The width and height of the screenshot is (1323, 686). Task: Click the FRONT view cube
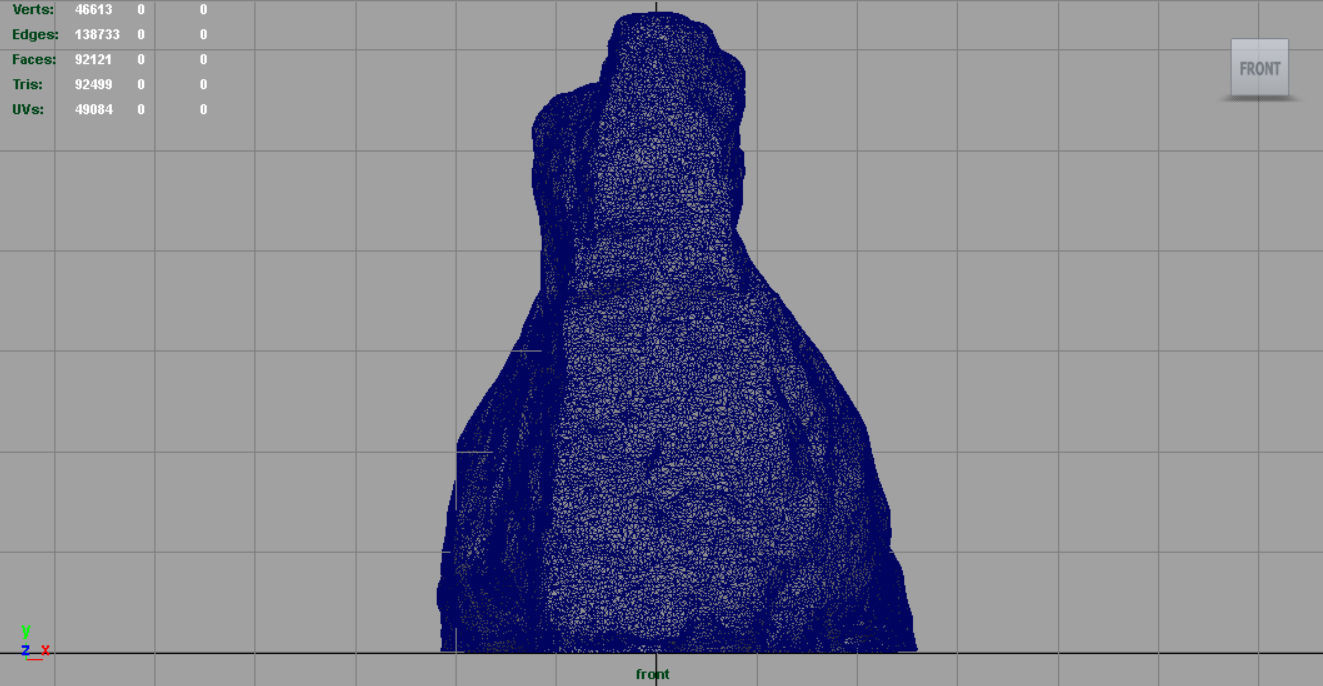tap(1259, 68)
